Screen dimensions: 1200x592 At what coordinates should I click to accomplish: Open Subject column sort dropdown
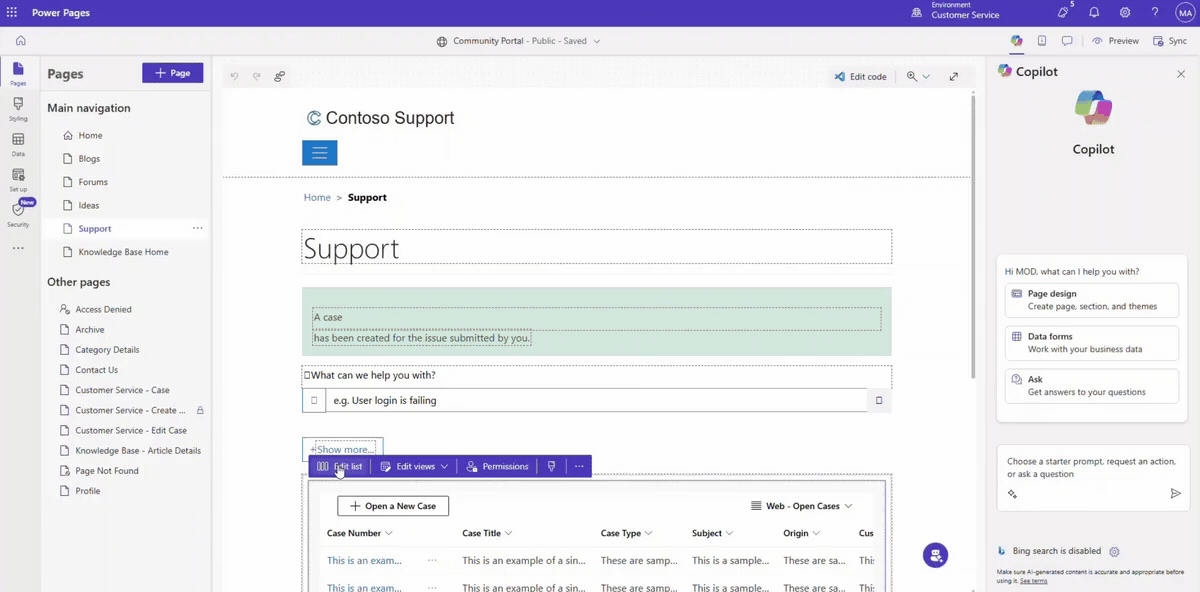729,533
